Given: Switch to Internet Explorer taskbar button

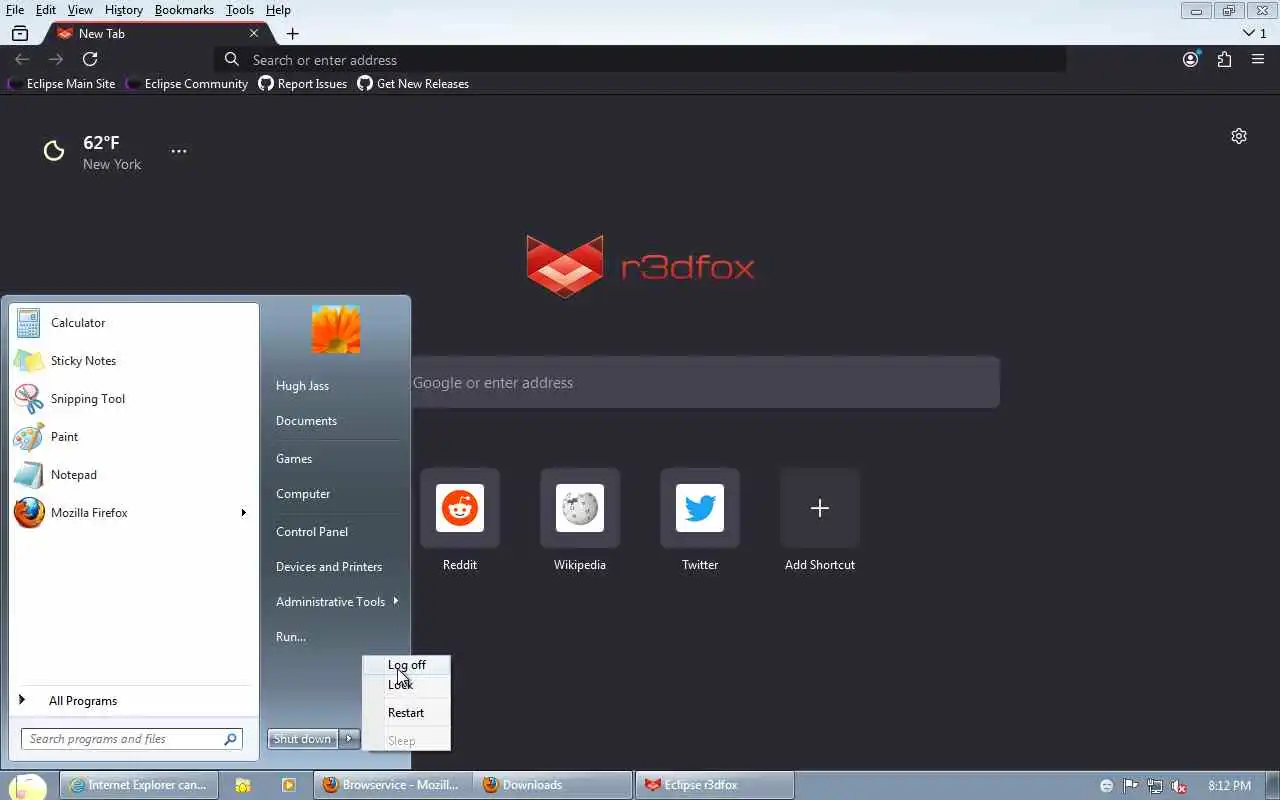Looking at the screenshot, I should [x=139, y=786].
